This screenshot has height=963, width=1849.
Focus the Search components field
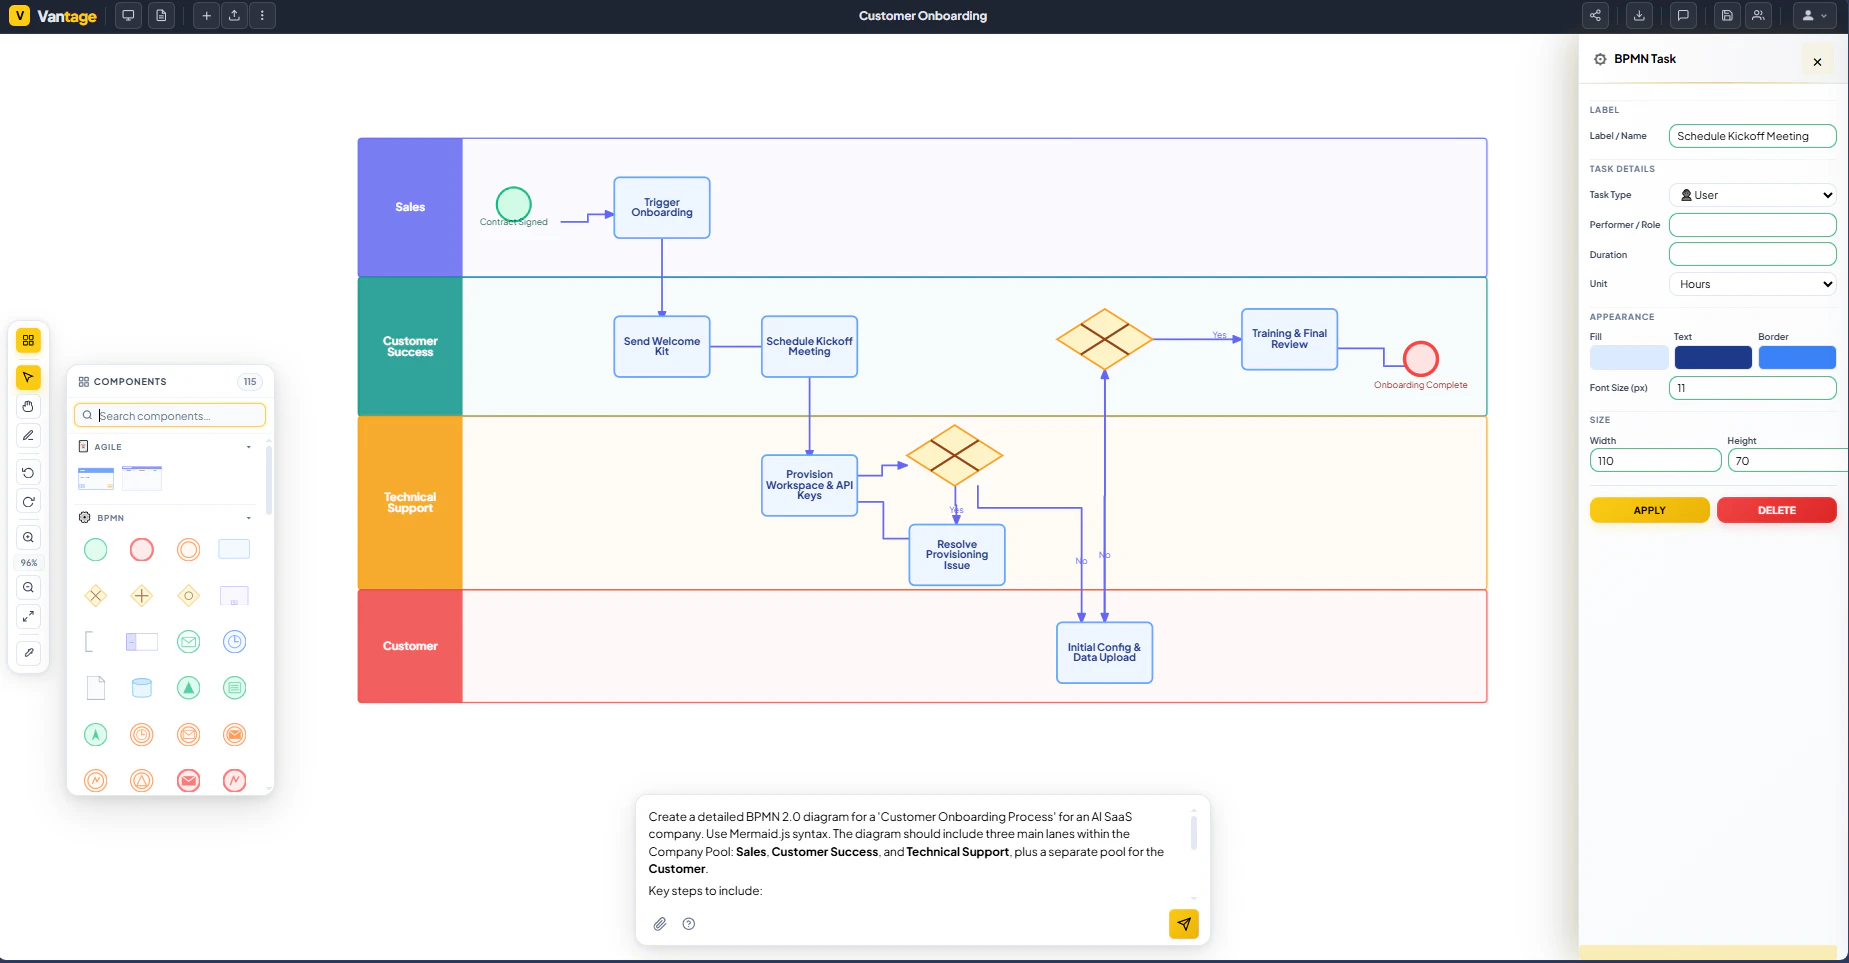[170, 415]
